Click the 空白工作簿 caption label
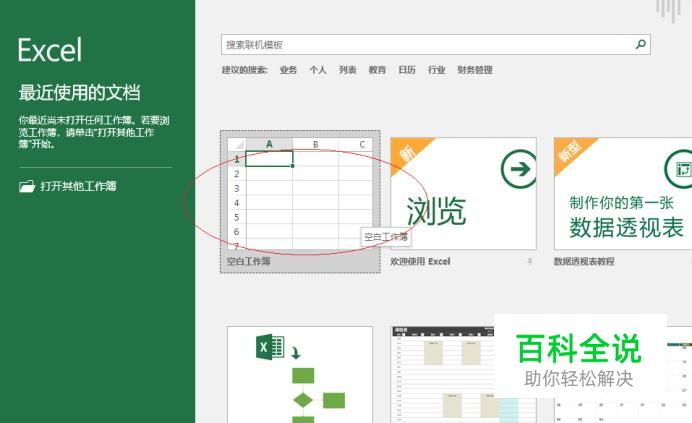The width and height of the screenshot is (692, 423). point(248,261)
